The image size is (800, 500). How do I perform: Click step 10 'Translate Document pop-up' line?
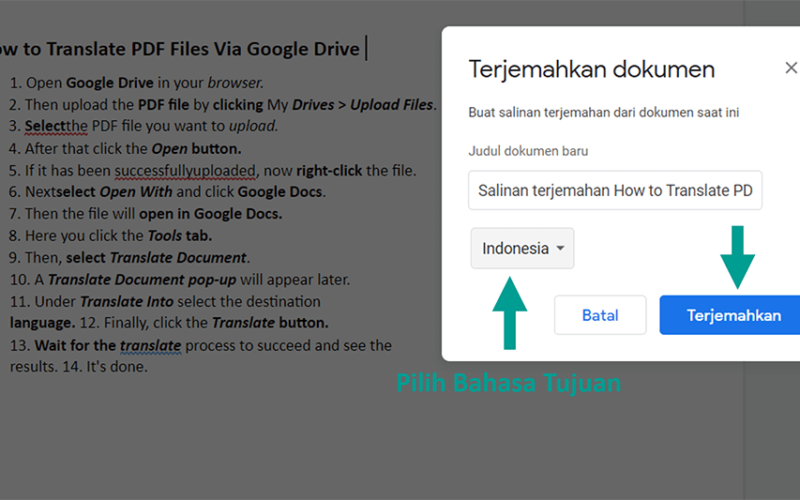pos(180,280)
